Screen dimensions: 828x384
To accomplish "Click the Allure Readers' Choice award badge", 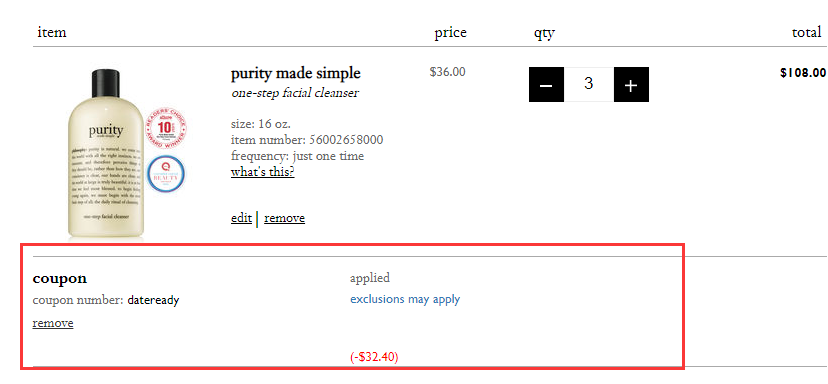I will [x=166, y=127].
